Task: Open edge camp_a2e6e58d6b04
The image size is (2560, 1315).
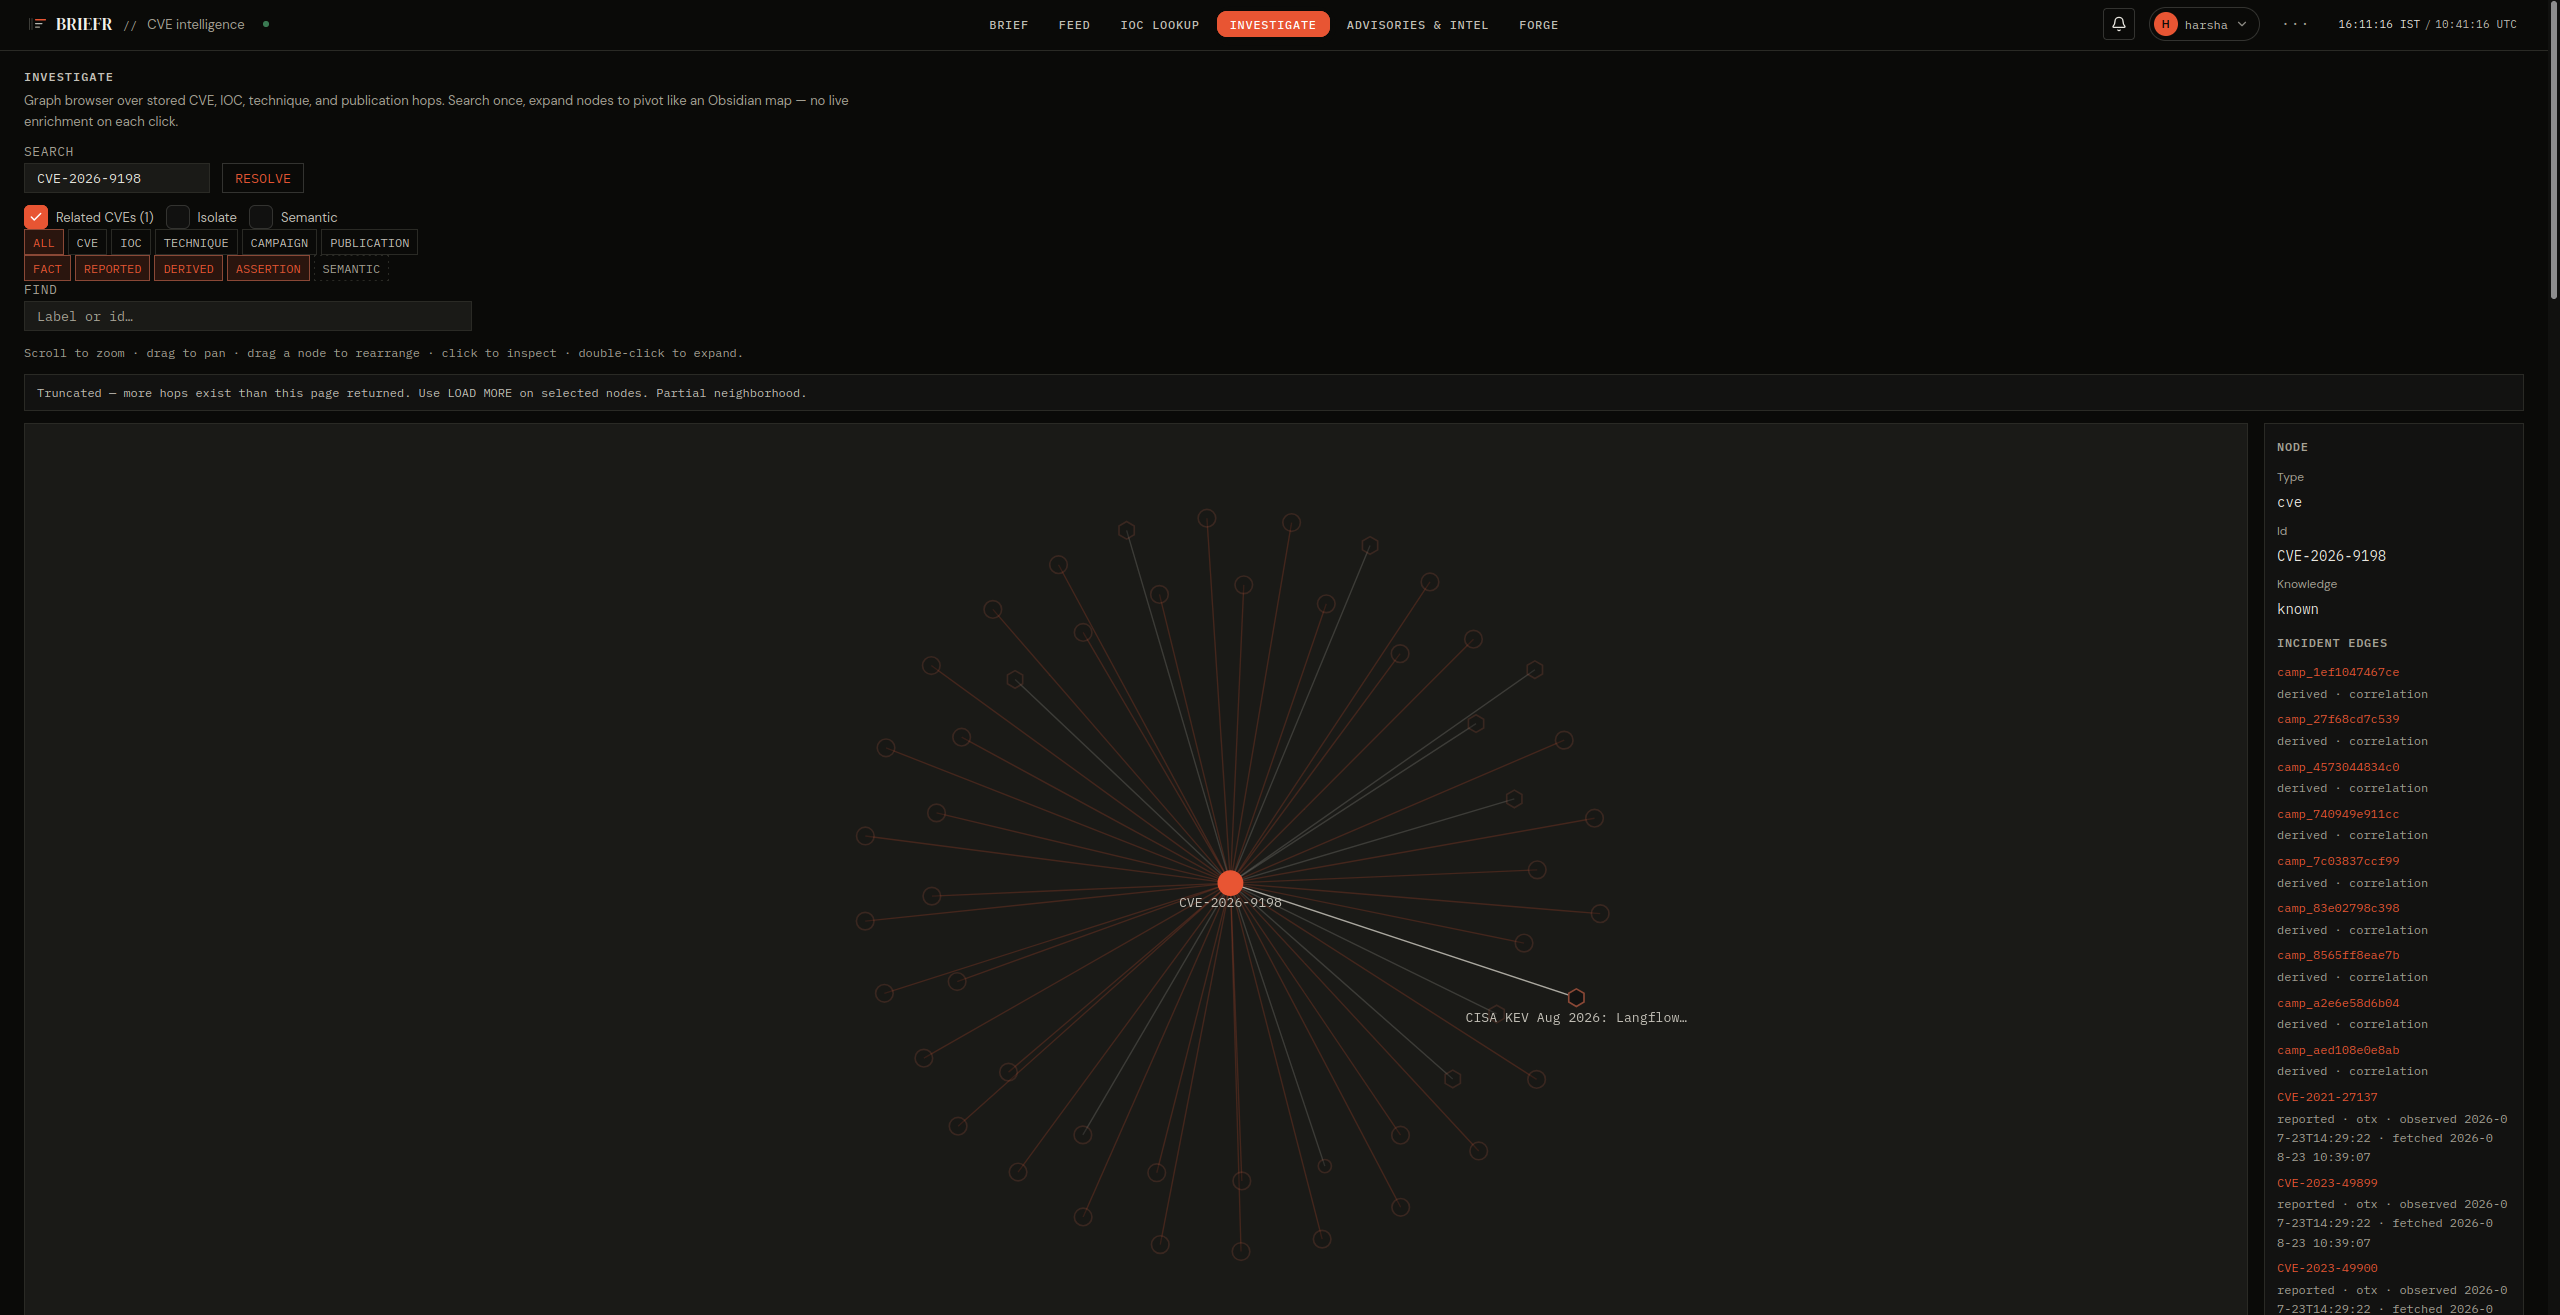Action: (x=2338, y=1003)
